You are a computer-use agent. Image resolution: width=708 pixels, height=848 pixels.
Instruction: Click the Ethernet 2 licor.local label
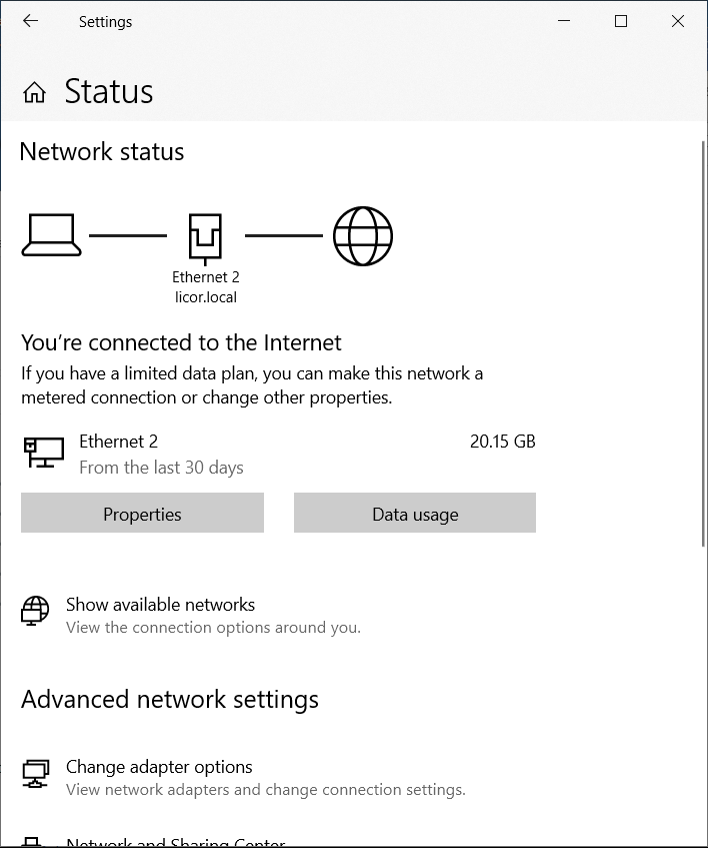click(x=206, y=287)
